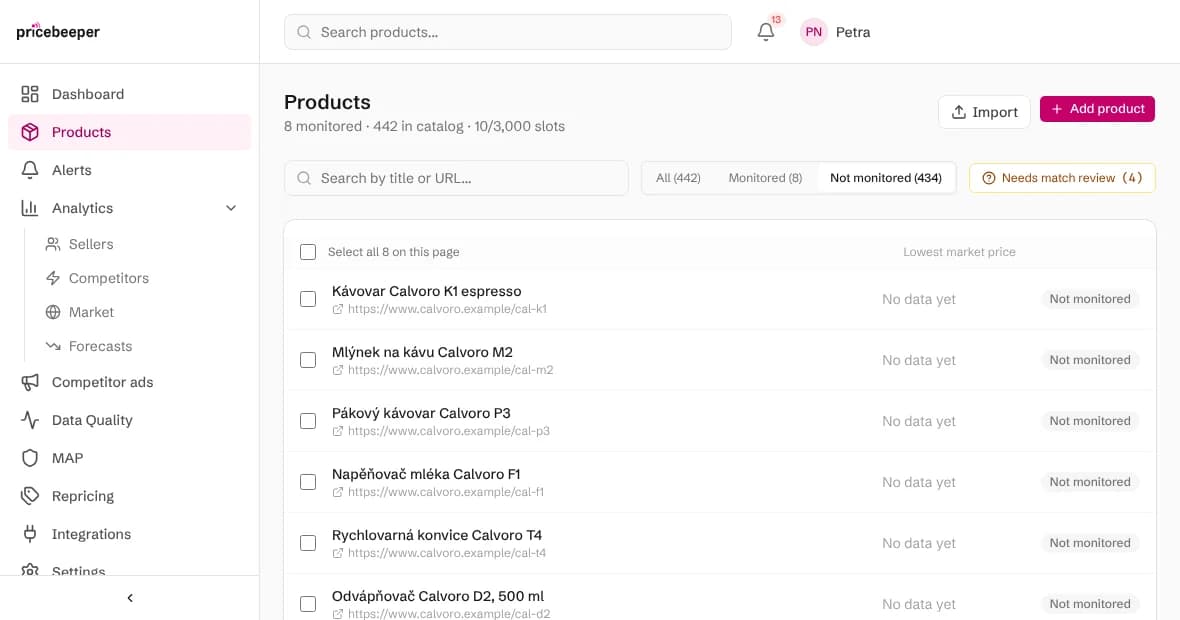This screenshot has width=1180, height=620.
Task: Open the calvoro.example/cal-m2 link
Action: point(450,370)
